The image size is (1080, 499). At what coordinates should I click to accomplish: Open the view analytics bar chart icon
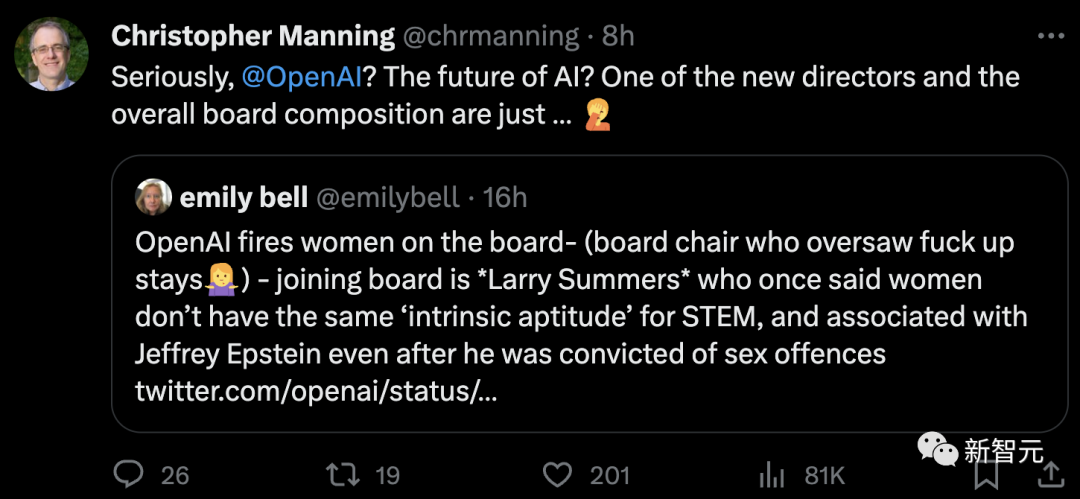(x=772, y=474)
